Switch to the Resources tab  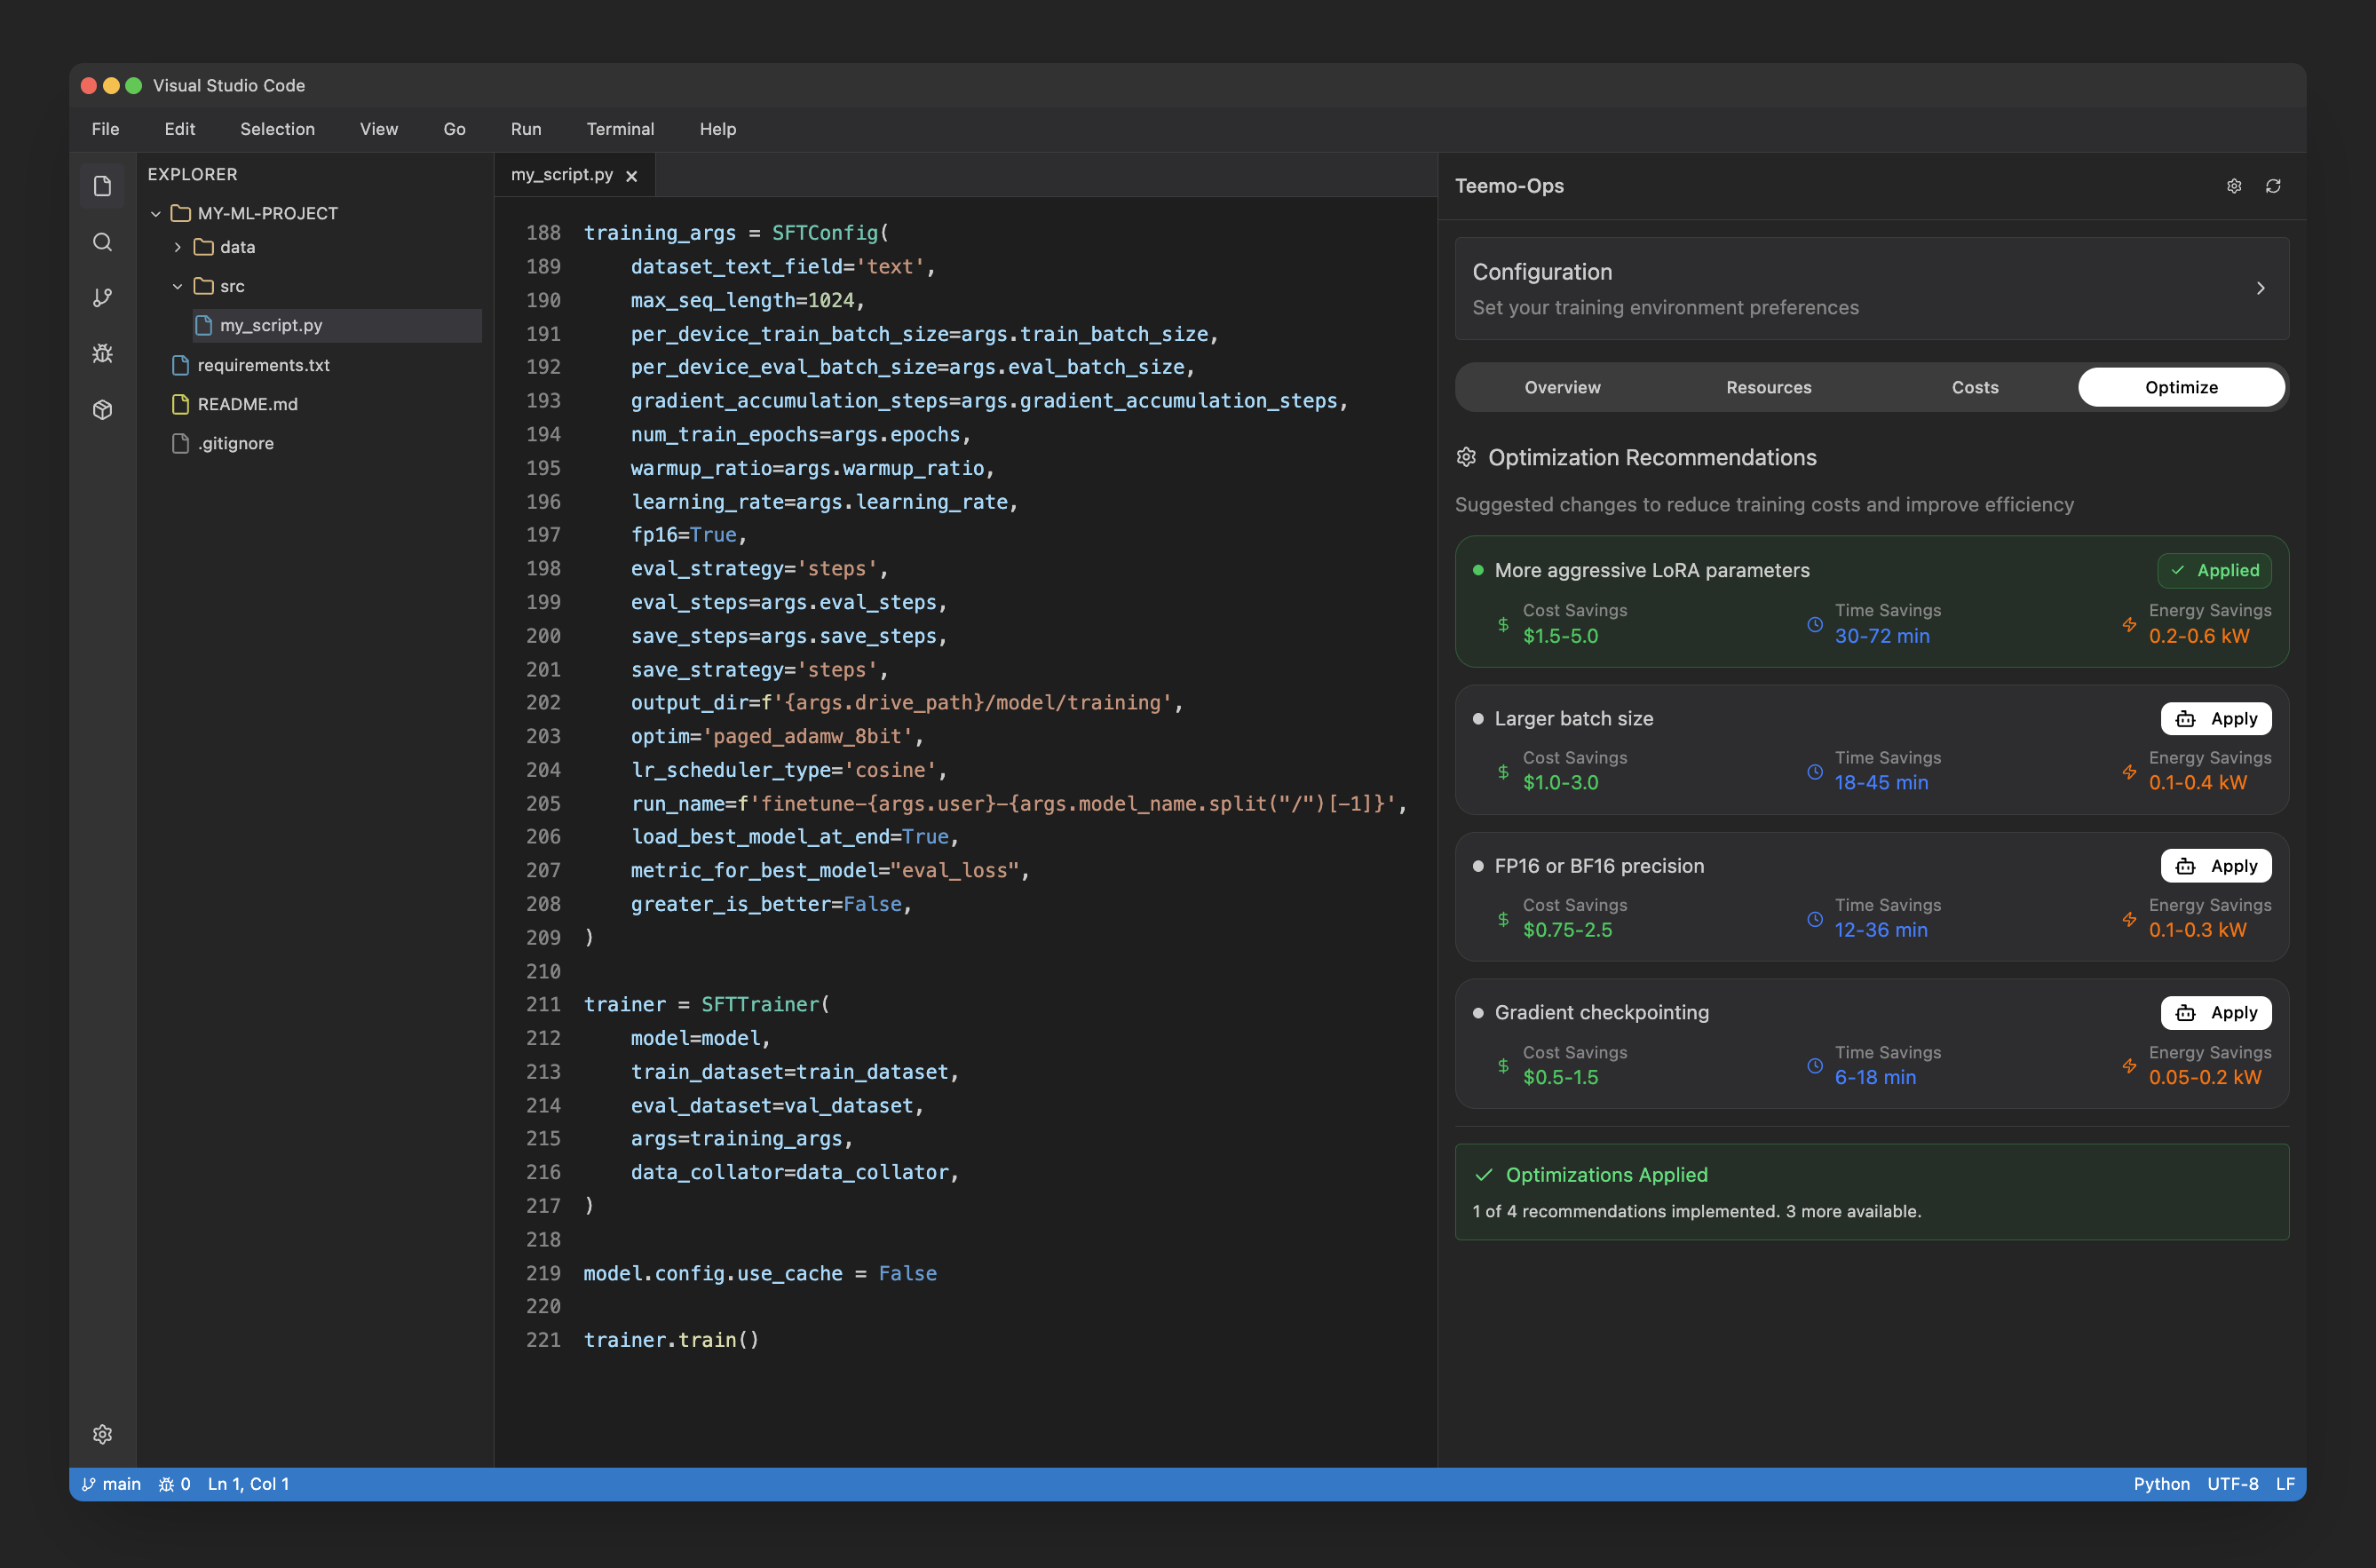coord(1769,387)
